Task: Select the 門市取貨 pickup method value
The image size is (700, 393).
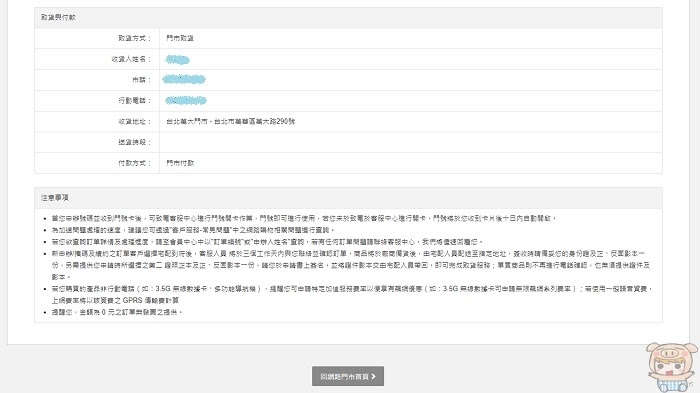Action: [x=180, y=38]
